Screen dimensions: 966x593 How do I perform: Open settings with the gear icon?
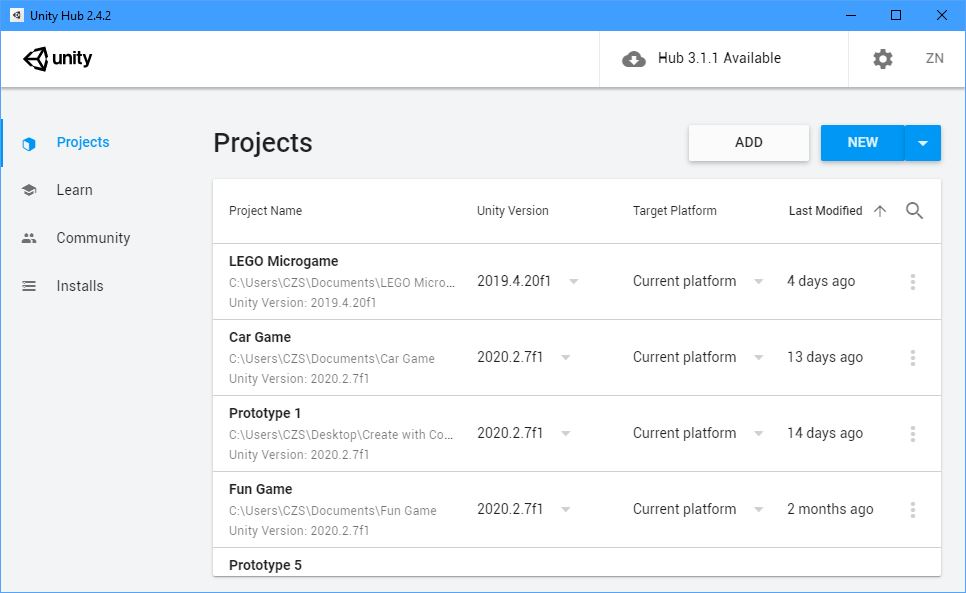pyautogui.click(x=882, y=59)
